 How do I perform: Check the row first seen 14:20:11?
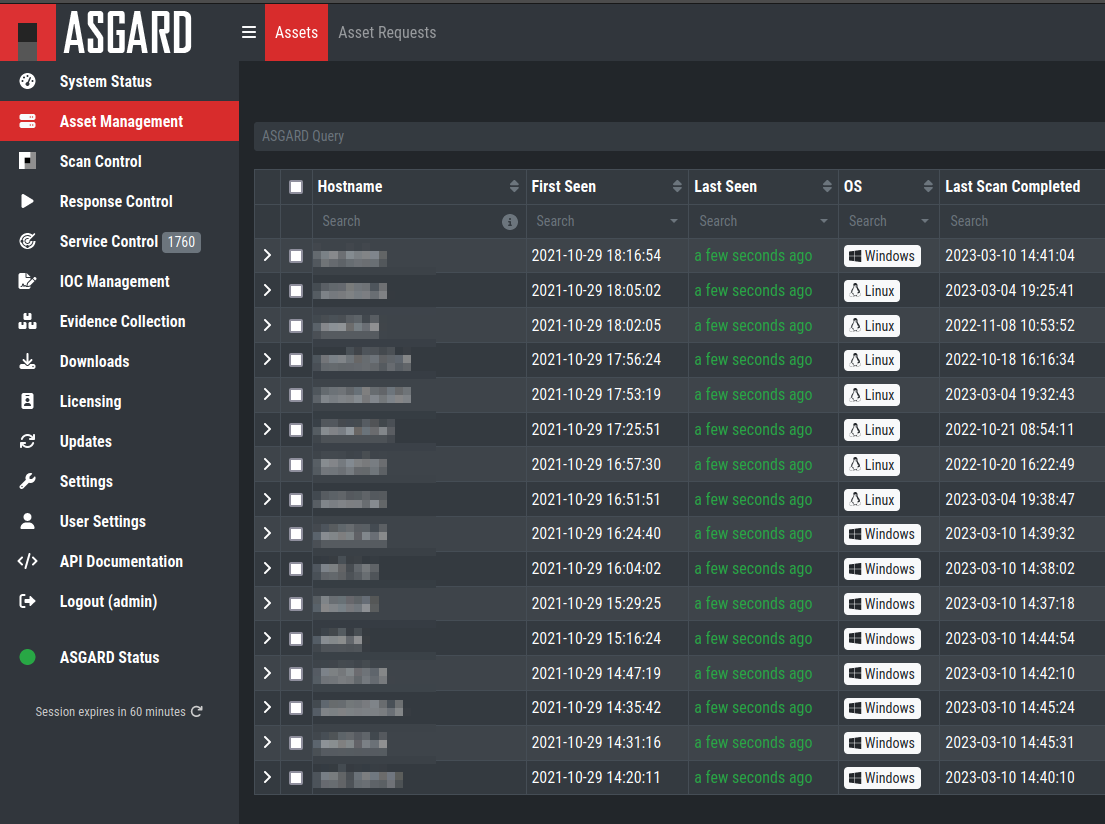coord(296,778)
